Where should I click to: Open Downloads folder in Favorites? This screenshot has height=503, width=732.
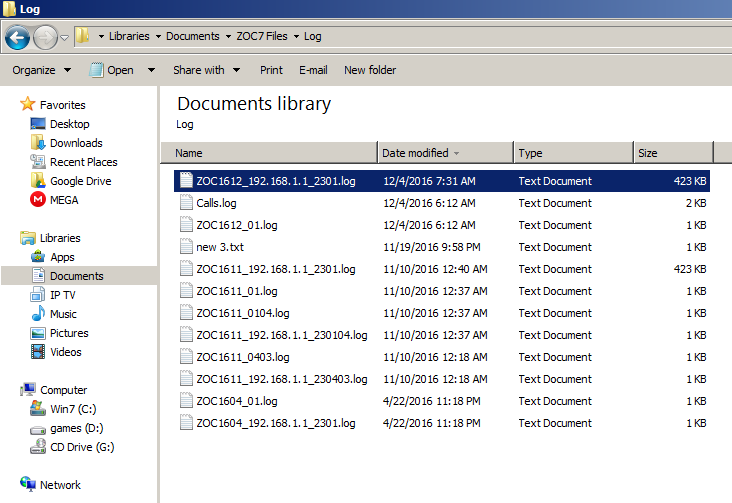66,143
